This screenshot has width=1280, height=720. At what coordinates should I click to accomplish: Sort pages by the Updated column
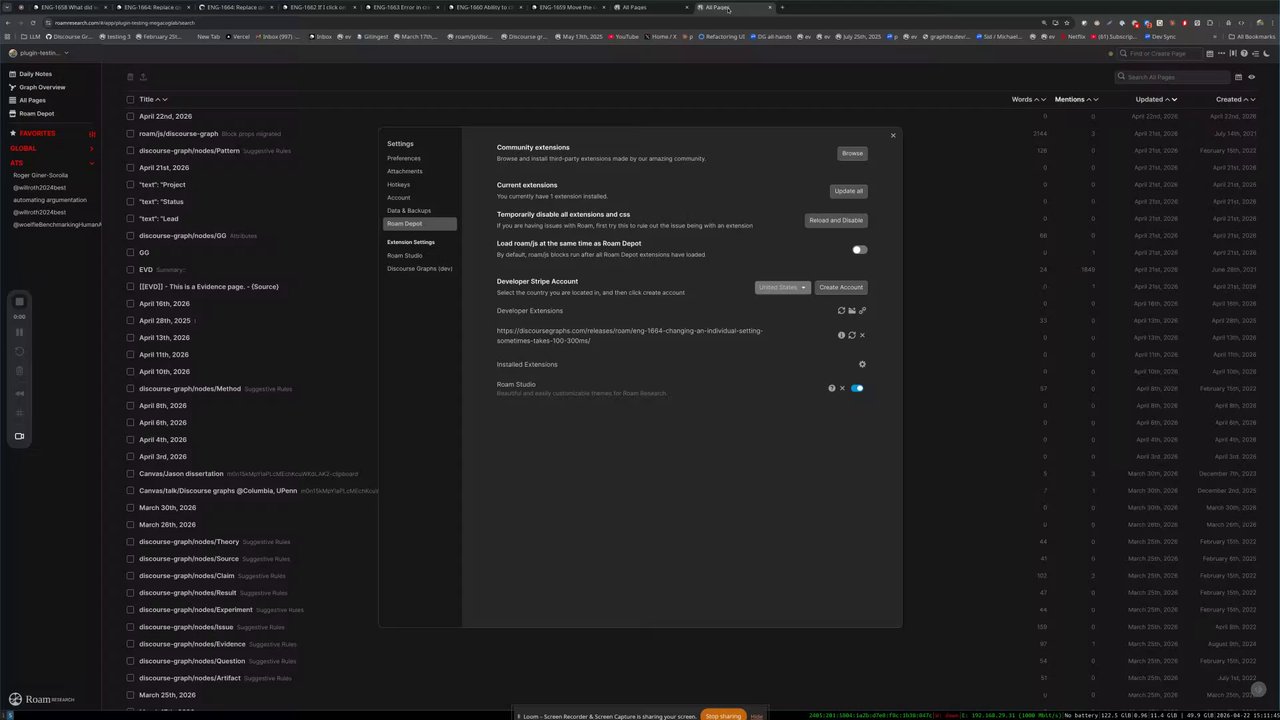coord(1156,99)
